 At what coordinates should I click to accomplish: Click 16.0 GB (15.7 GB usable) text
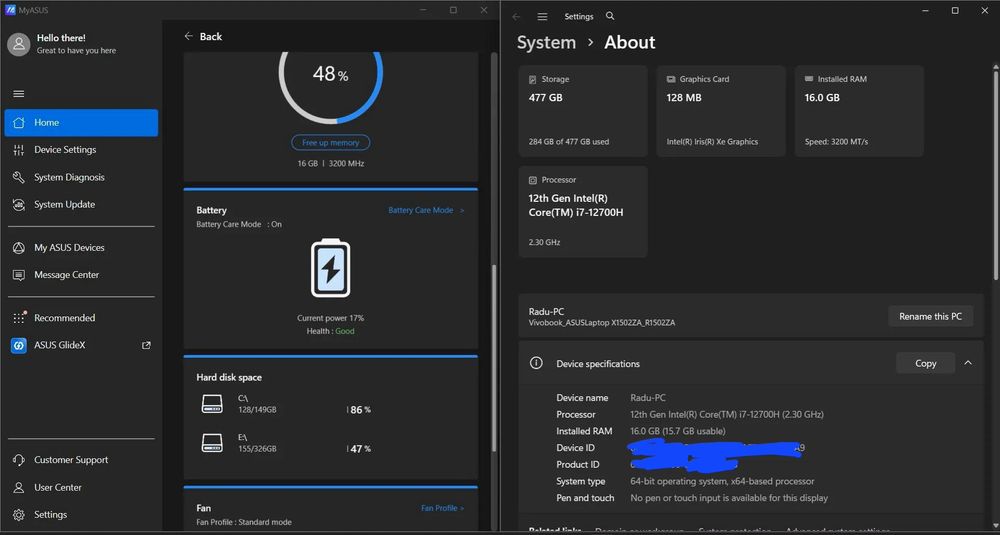[678, 431]
